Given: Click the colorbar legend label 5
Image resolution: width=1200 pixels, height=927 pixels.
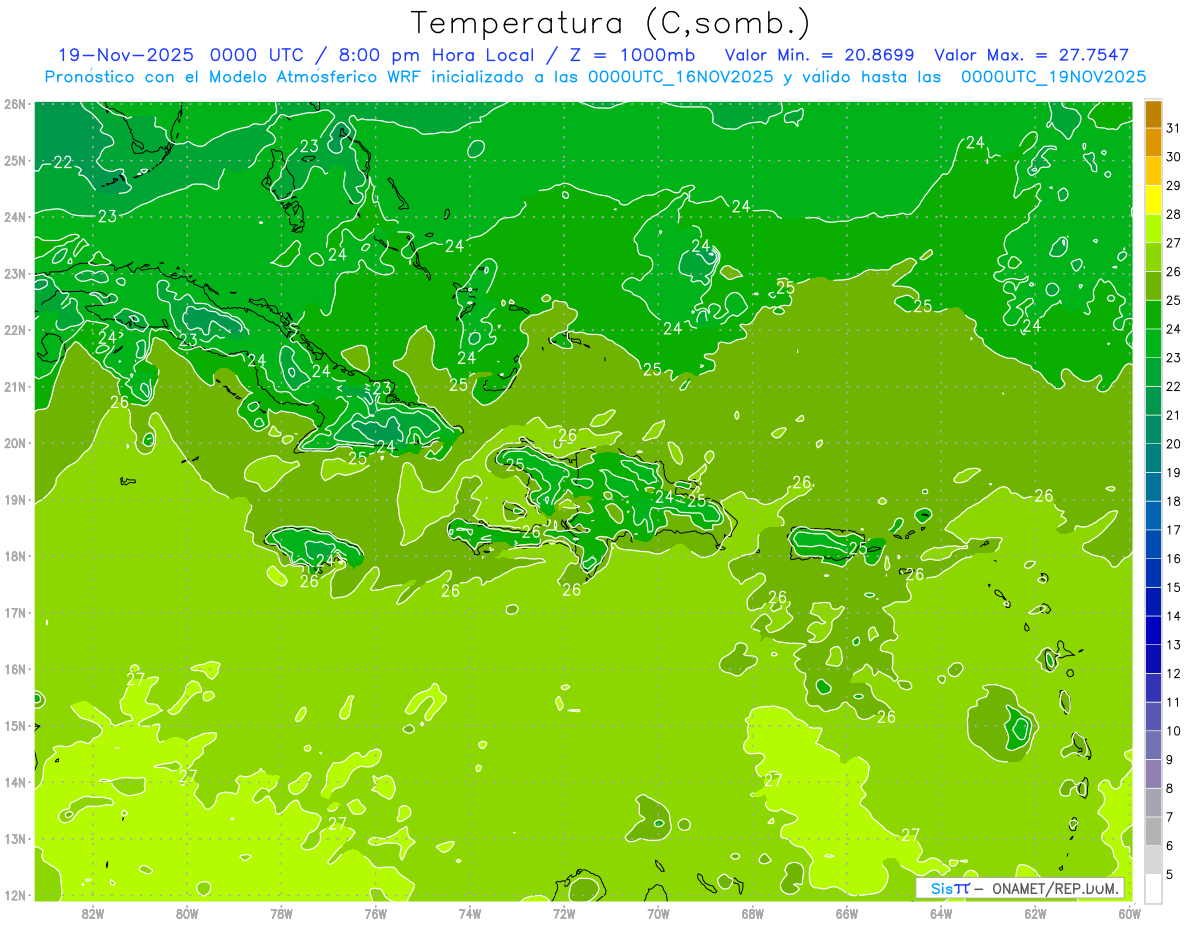Looking at the screenshot, I should [x=1169, y=874].
